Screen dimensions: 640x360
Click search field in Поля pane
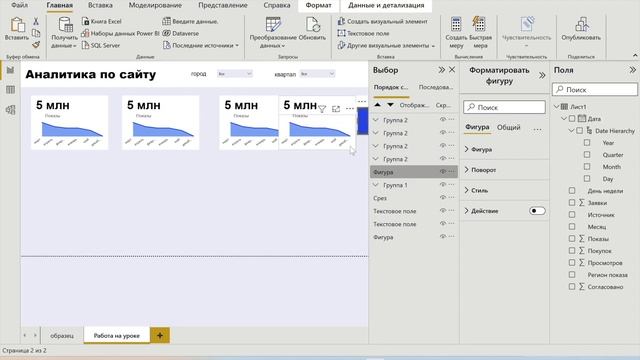coord(595,89)
